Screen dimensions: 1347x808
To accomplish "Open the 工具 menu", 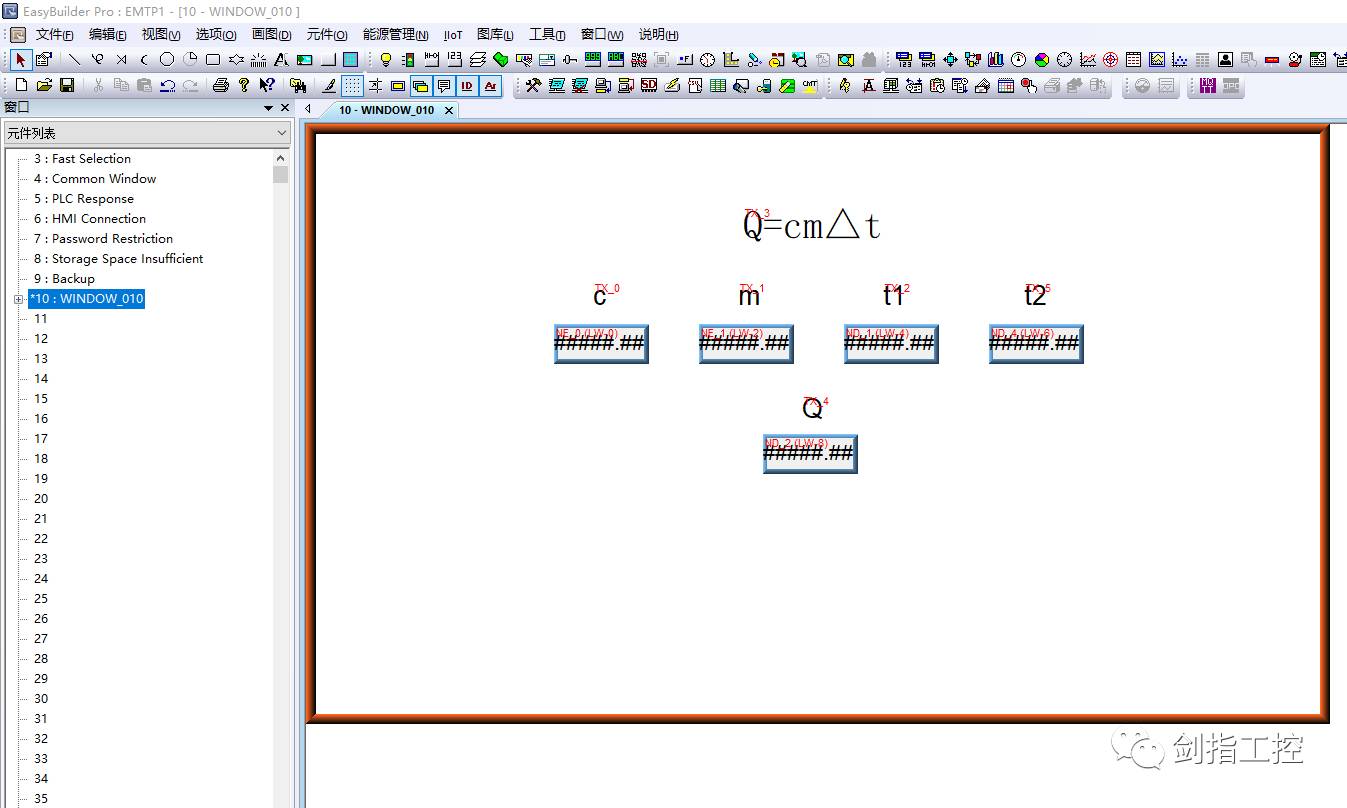I will point(546,35).
